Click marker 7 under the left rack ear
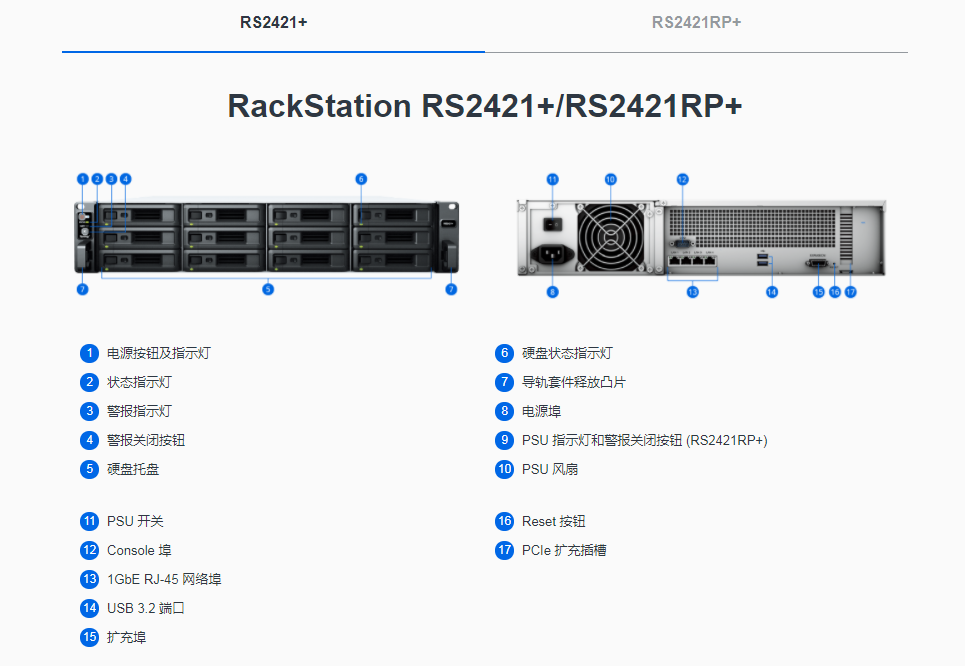This screenshot has height=666, width=965. coord(82,289)
